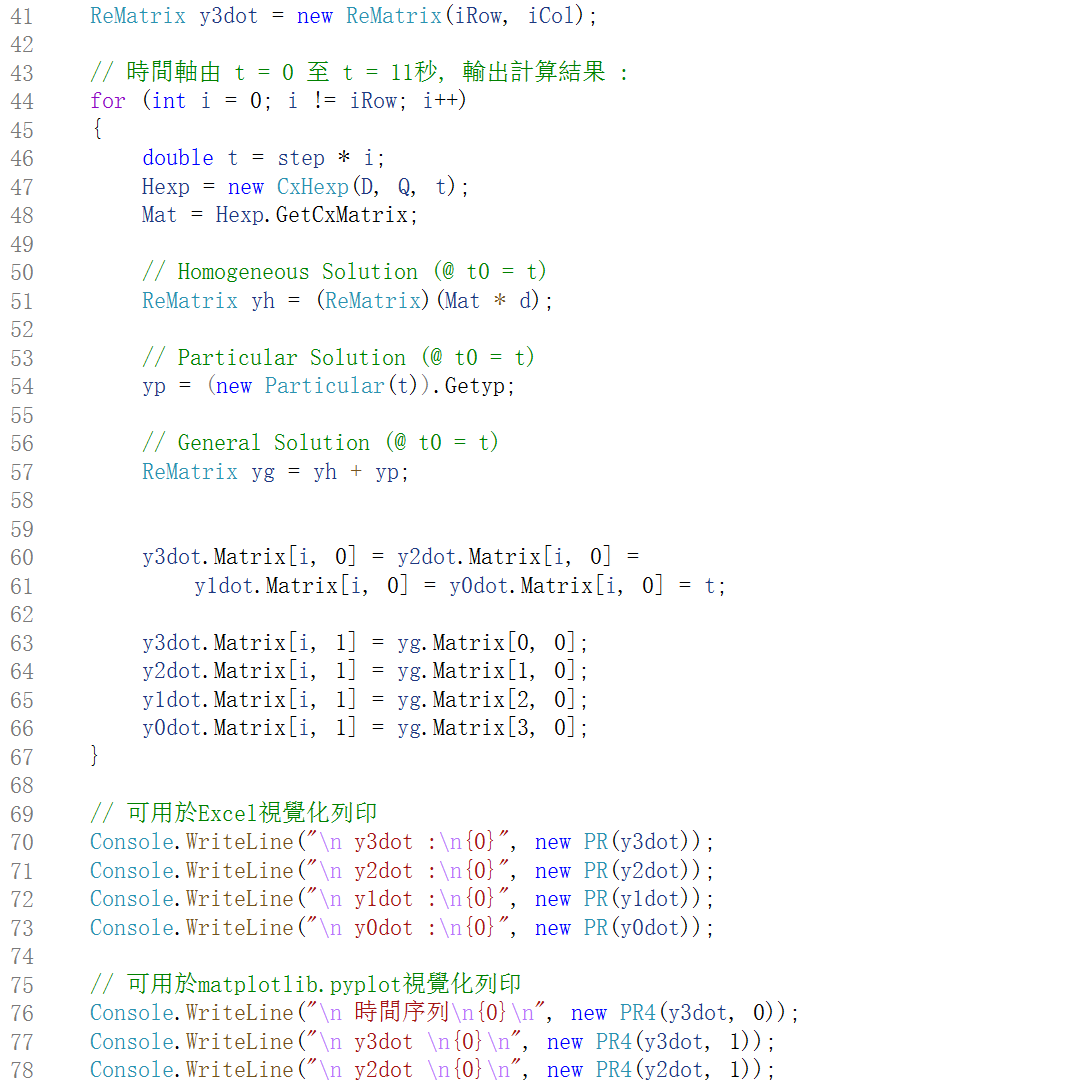Click line number 57
Image resolution: width=1092 pixels, height=1088 pixels.
[x=22, y=472]
